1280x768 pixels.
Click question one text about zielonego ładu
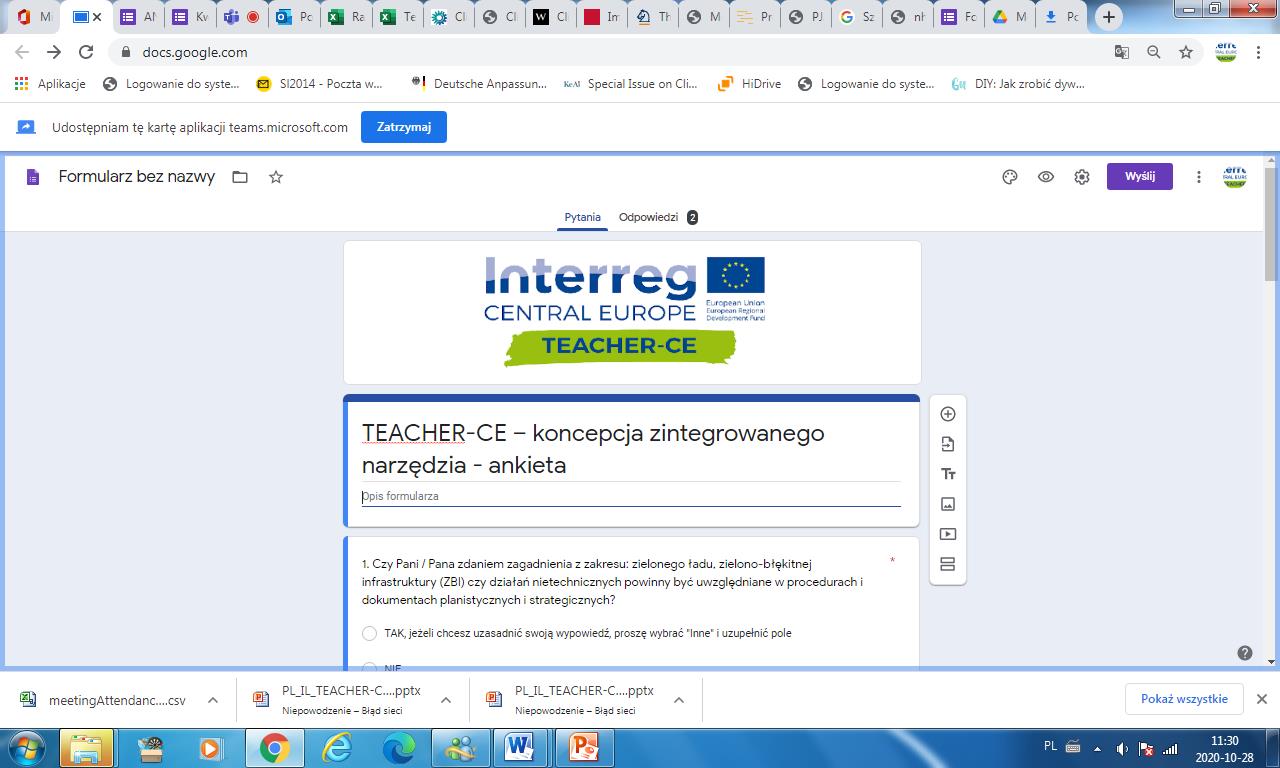click(612, 582)
